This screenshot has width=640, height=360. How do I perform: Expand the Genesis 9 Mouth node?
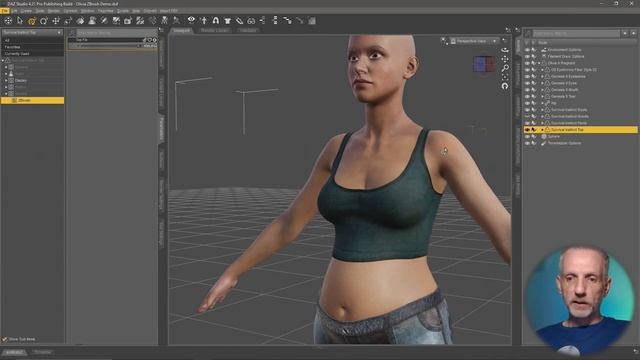[542, 90]
